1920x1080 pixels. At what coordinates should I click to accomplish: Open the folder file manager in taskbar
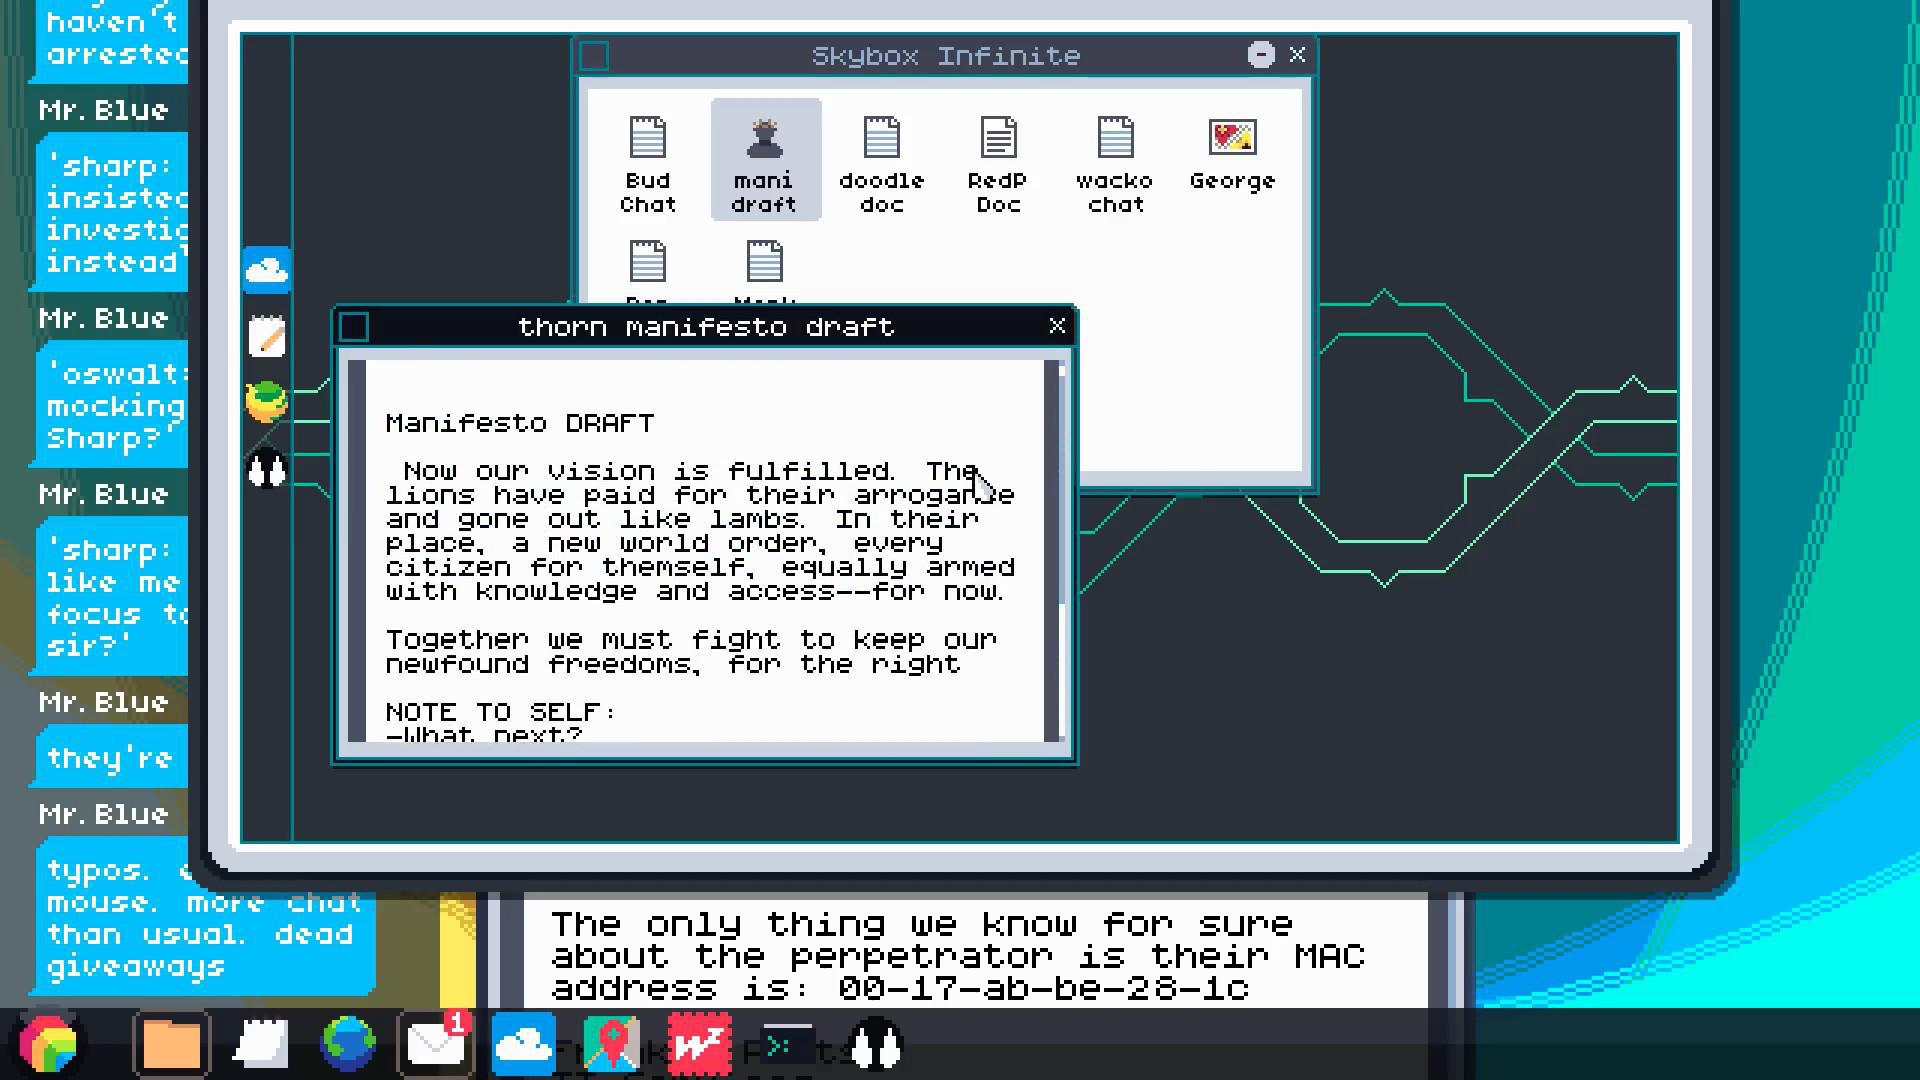[171, 1044]
